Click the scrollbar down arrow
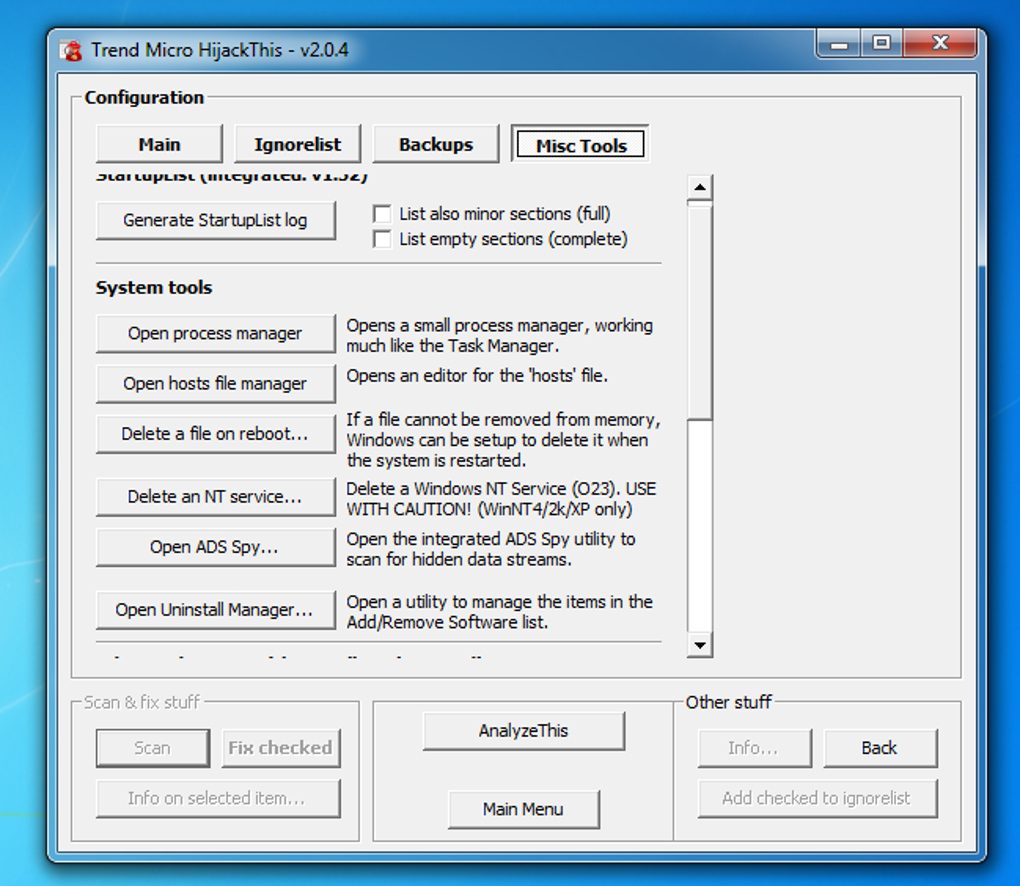1020x886 pixels. click(x=700, y=645)
